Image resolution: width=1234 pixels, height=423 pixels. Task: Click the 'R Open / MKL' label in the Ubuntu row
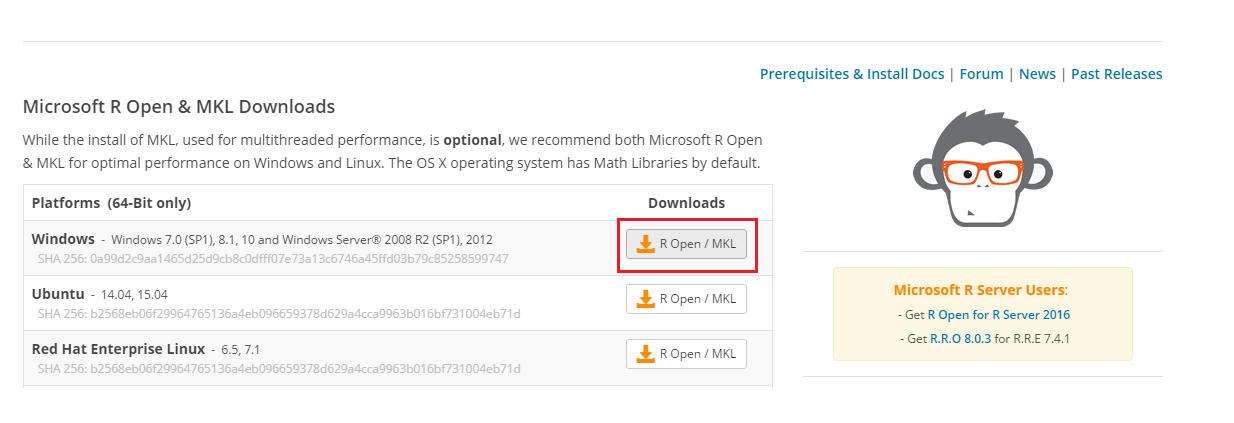pos(697,299)
